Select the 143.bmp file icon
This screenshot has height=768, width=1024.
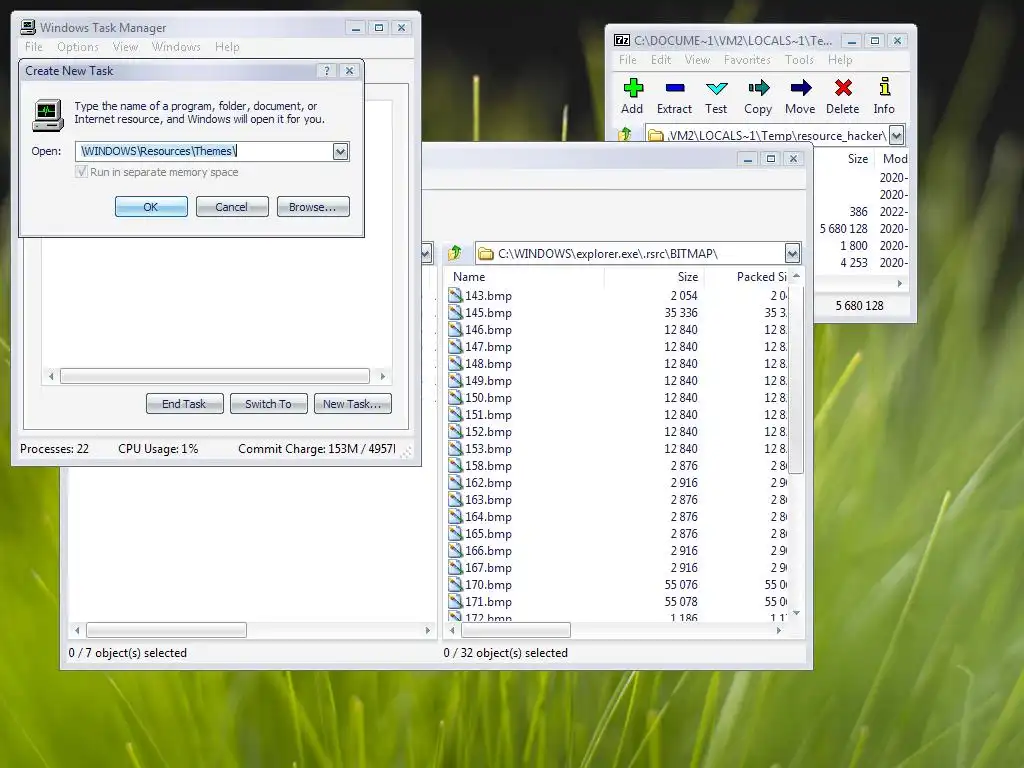coord(455,296)
